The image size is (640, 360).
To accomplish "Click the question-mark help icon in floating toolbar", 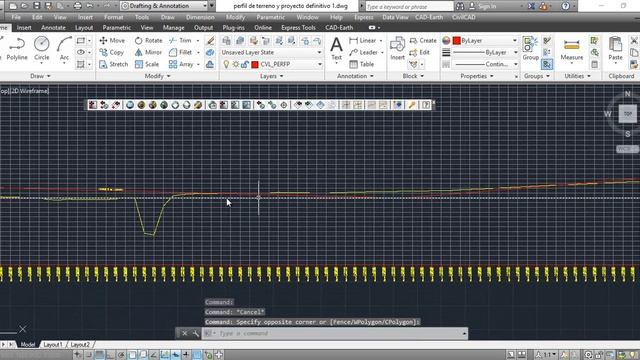I will [x=426, y=105].
